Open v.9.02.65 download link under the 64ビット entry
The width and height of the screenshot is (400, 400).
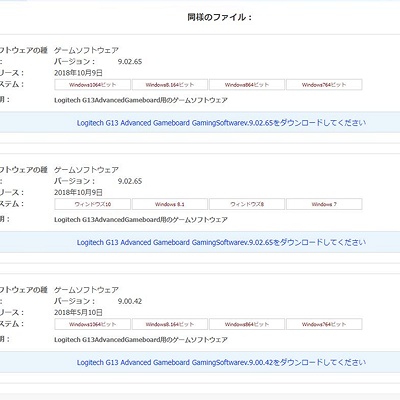[221, 123]
